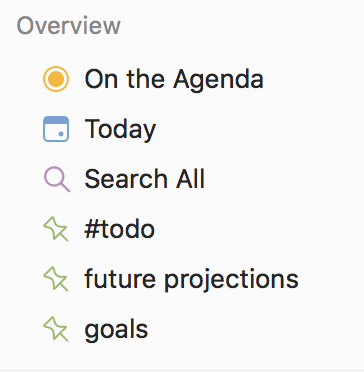Click the 'future projections' text label
Screen dimensions: 364x372
point(191,280)
